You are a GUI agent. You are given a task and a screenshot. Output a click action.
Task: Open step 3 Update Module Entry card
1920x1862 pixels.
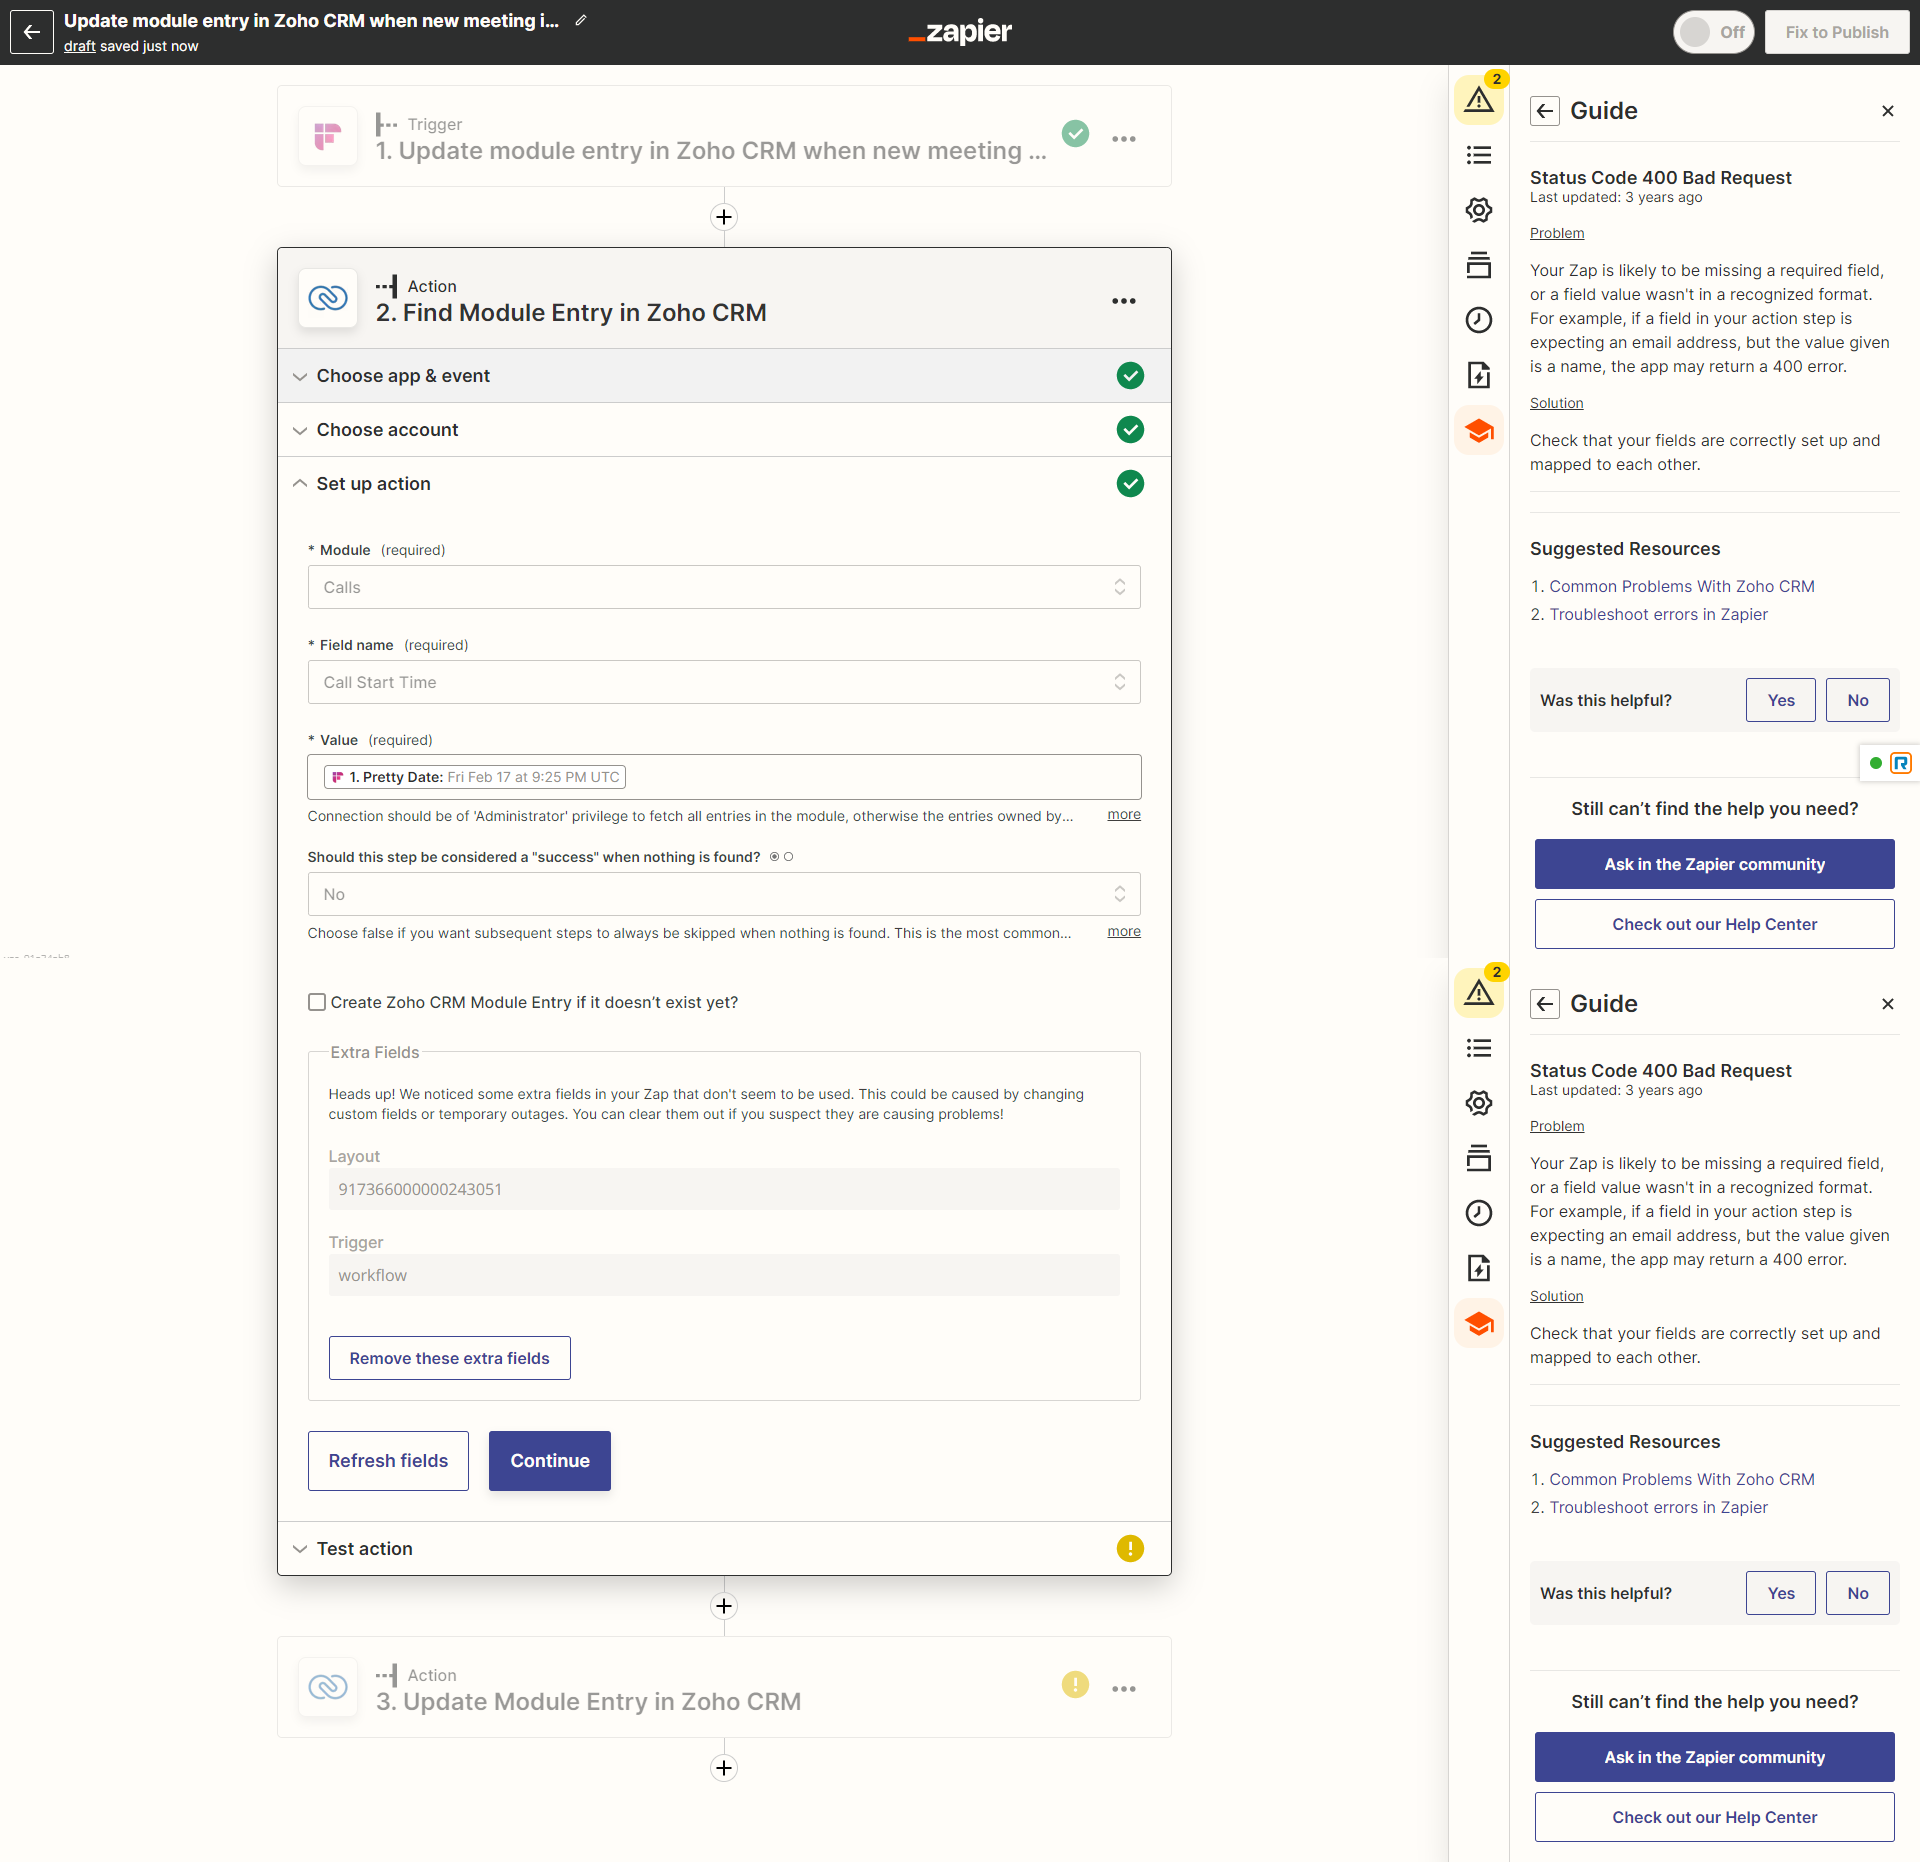coord(724,1687)
